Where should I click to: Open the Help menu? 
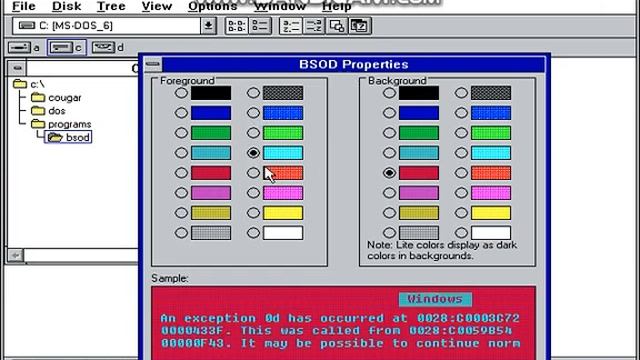coord(336,6)
